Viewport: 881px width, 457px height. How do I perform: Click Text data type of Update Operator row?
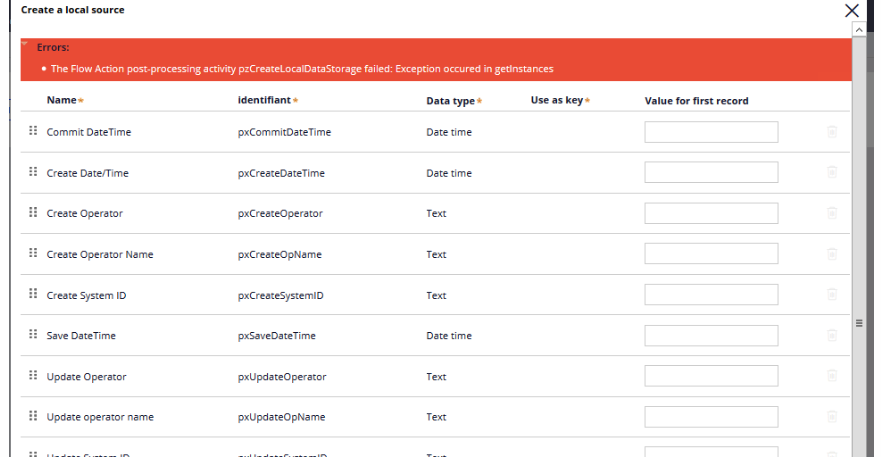tap(436, 377)
